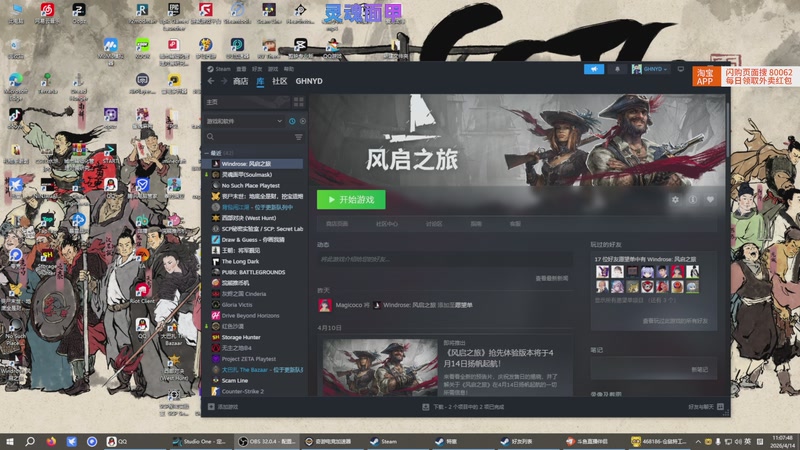The width and height of the screenshot is (800, 450).
Task: Open the blue announcements megaphone button
Action: pos(594,69)
